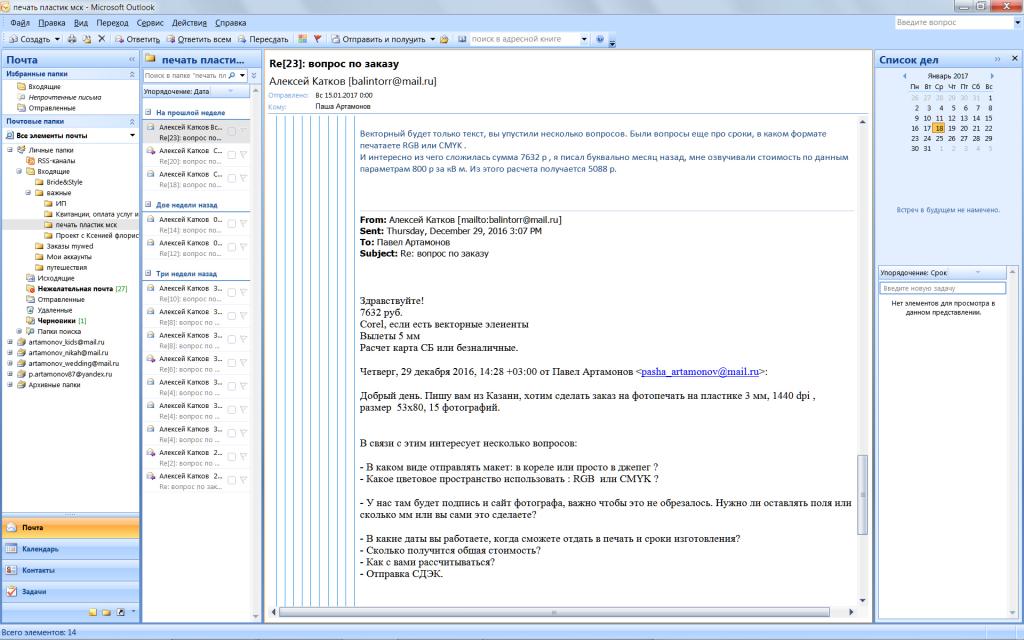Minimize the To-Do Bar with chevrons

[x=998, y=59]
